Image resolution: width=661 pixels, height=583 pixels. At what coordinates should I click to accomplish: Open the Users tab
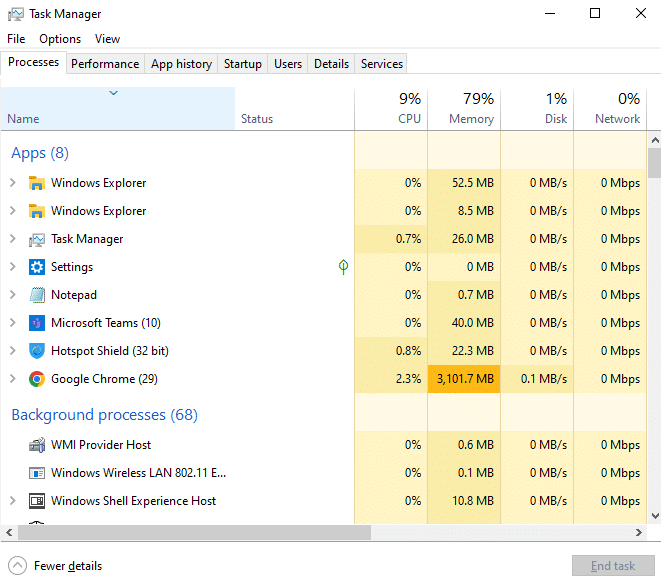tap(288, 64)
